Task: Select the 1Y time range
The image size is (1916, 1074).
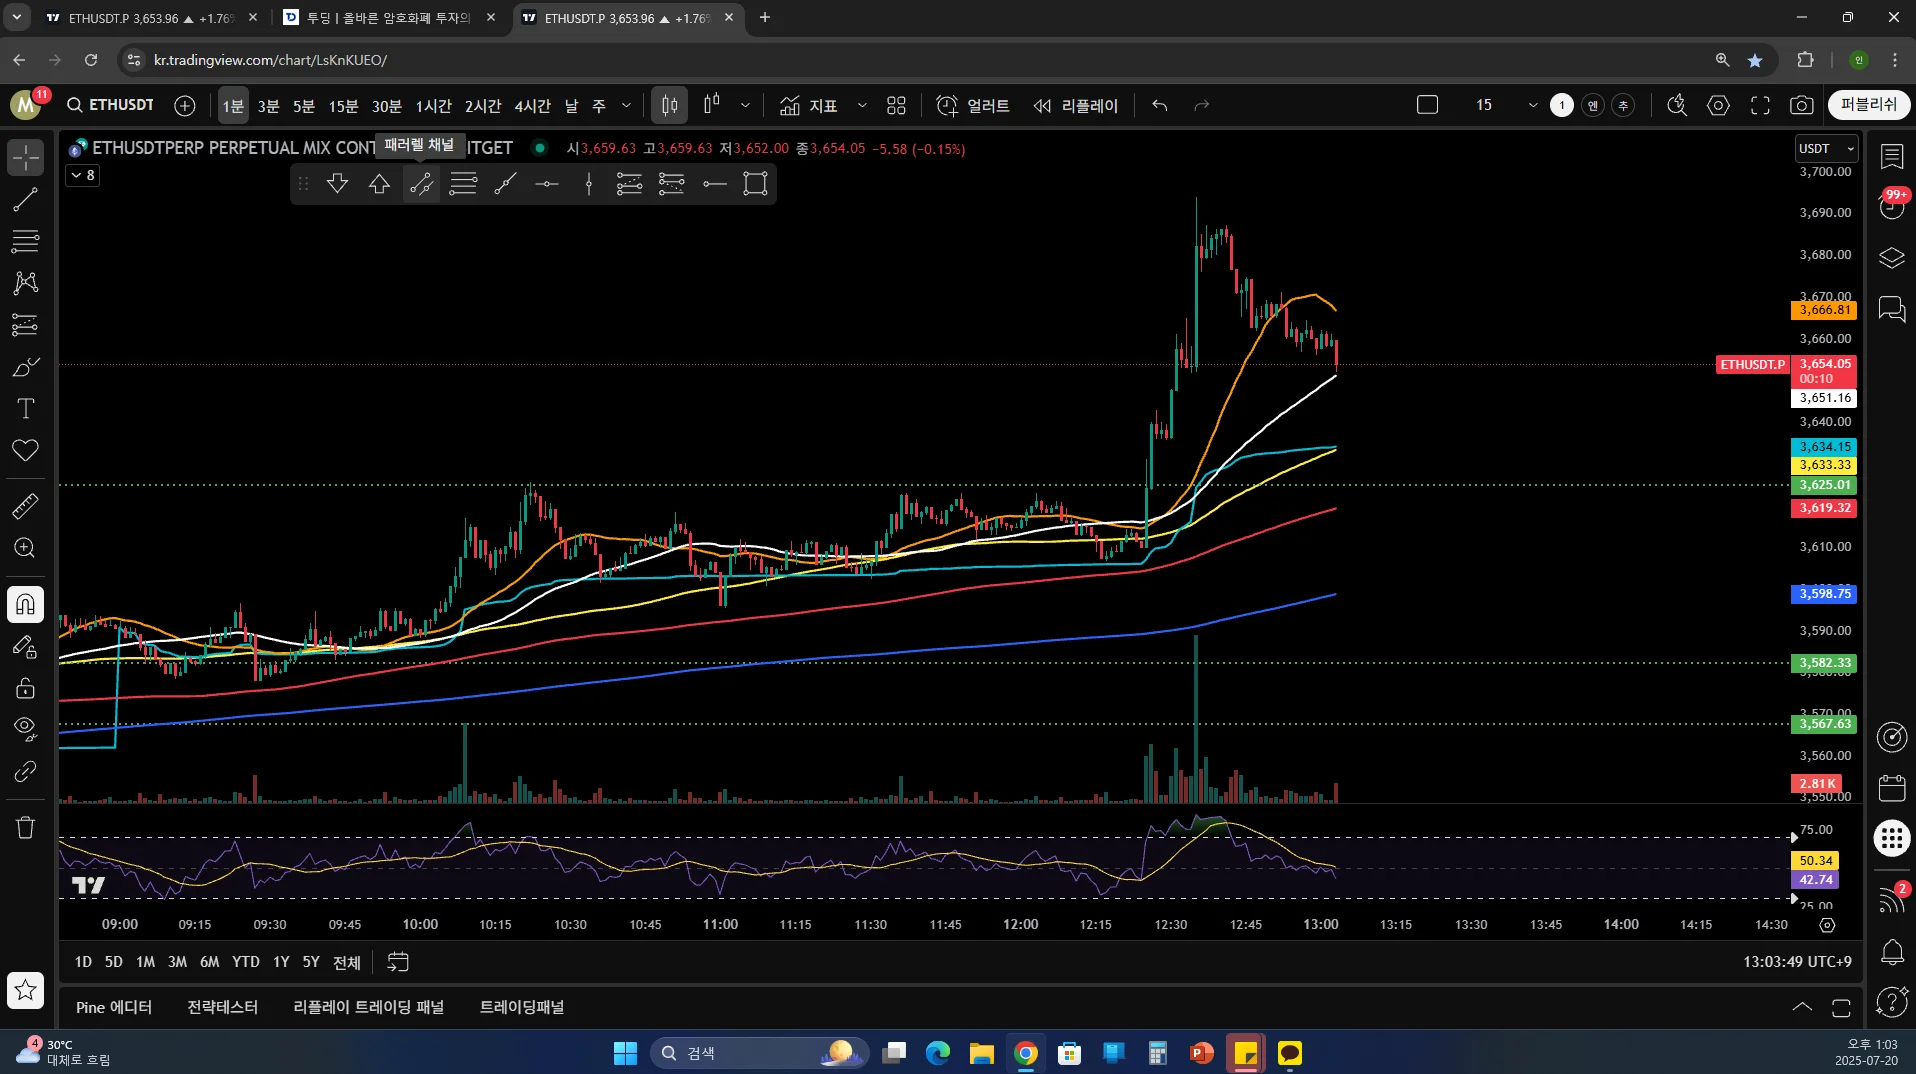Action: 281,962
